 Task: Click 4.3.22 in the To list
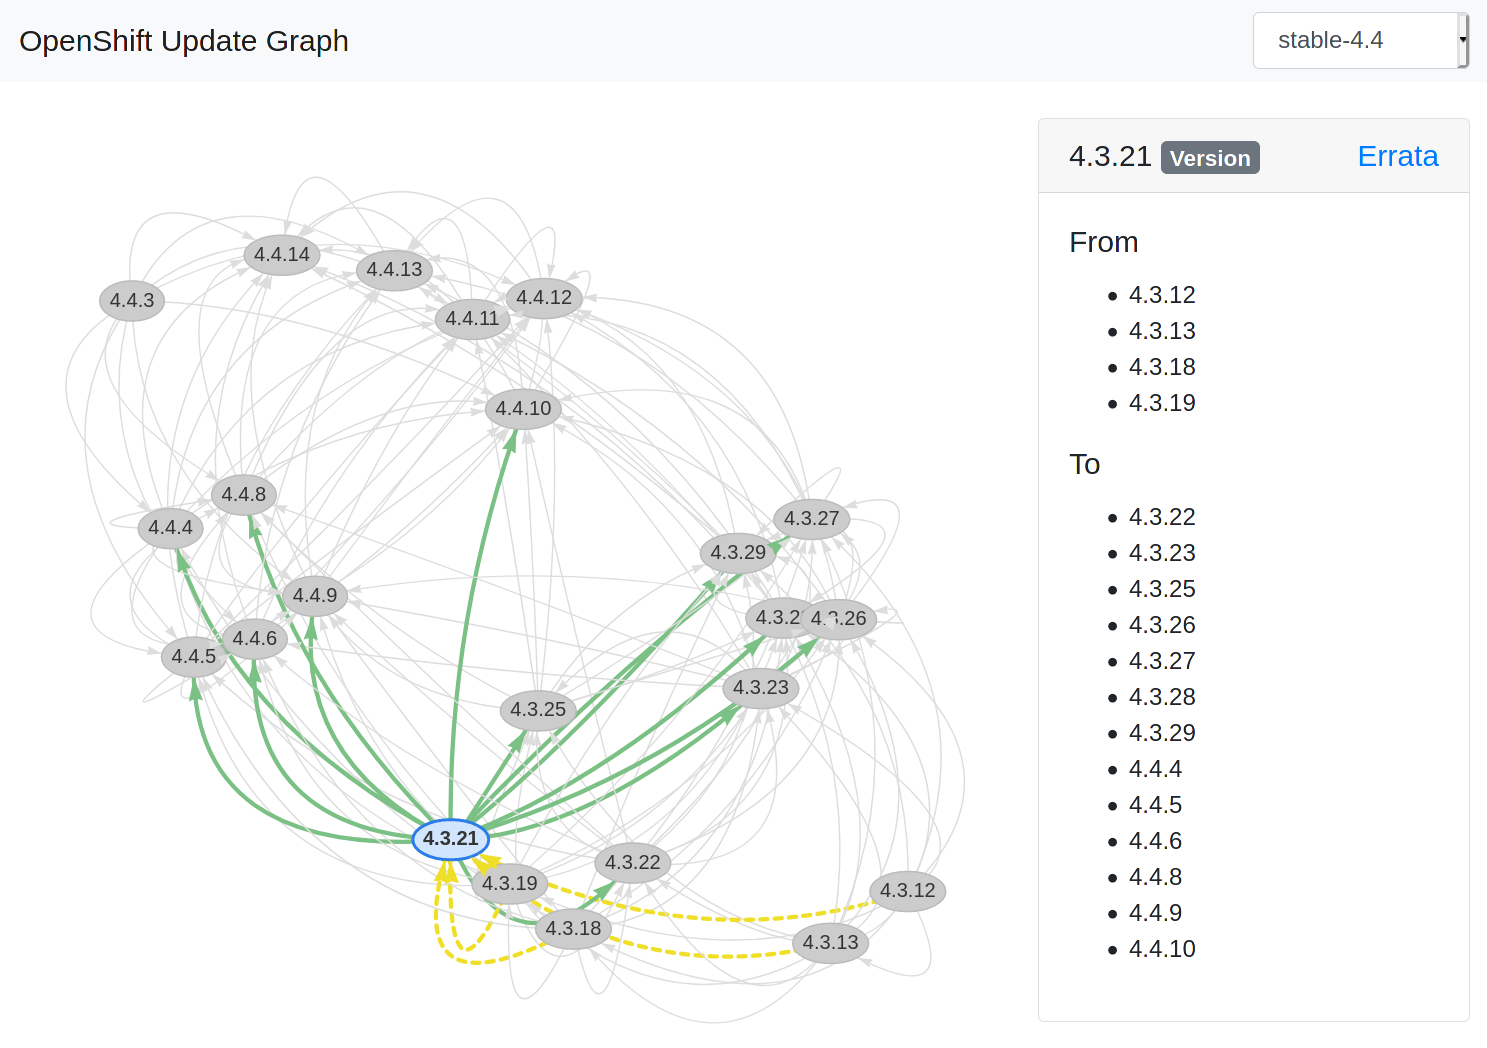(1162, 517)
